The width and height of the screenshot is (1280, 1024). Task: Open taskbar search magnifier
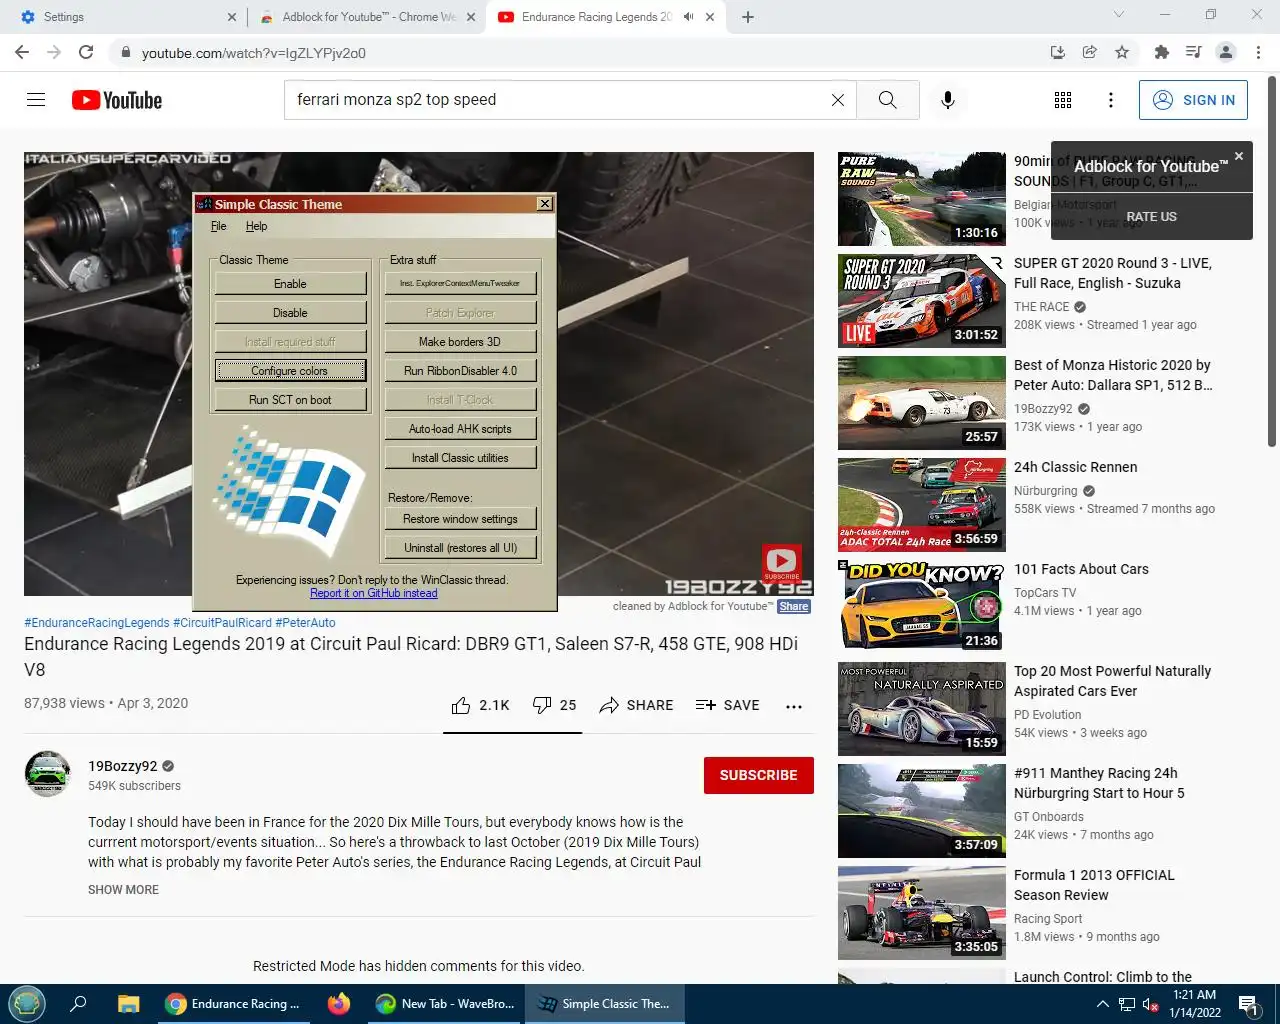[x=78, y=1004]
